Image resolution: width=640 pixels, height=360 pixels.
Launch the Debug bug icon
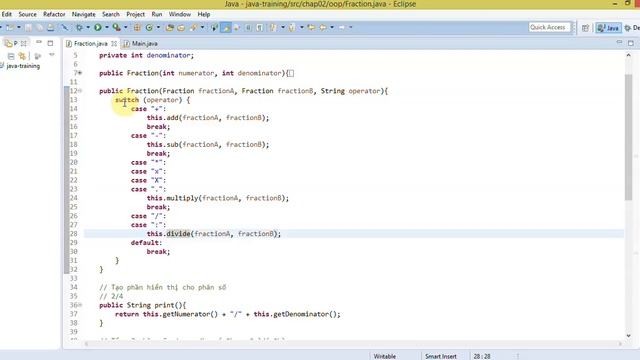(79, 27)
